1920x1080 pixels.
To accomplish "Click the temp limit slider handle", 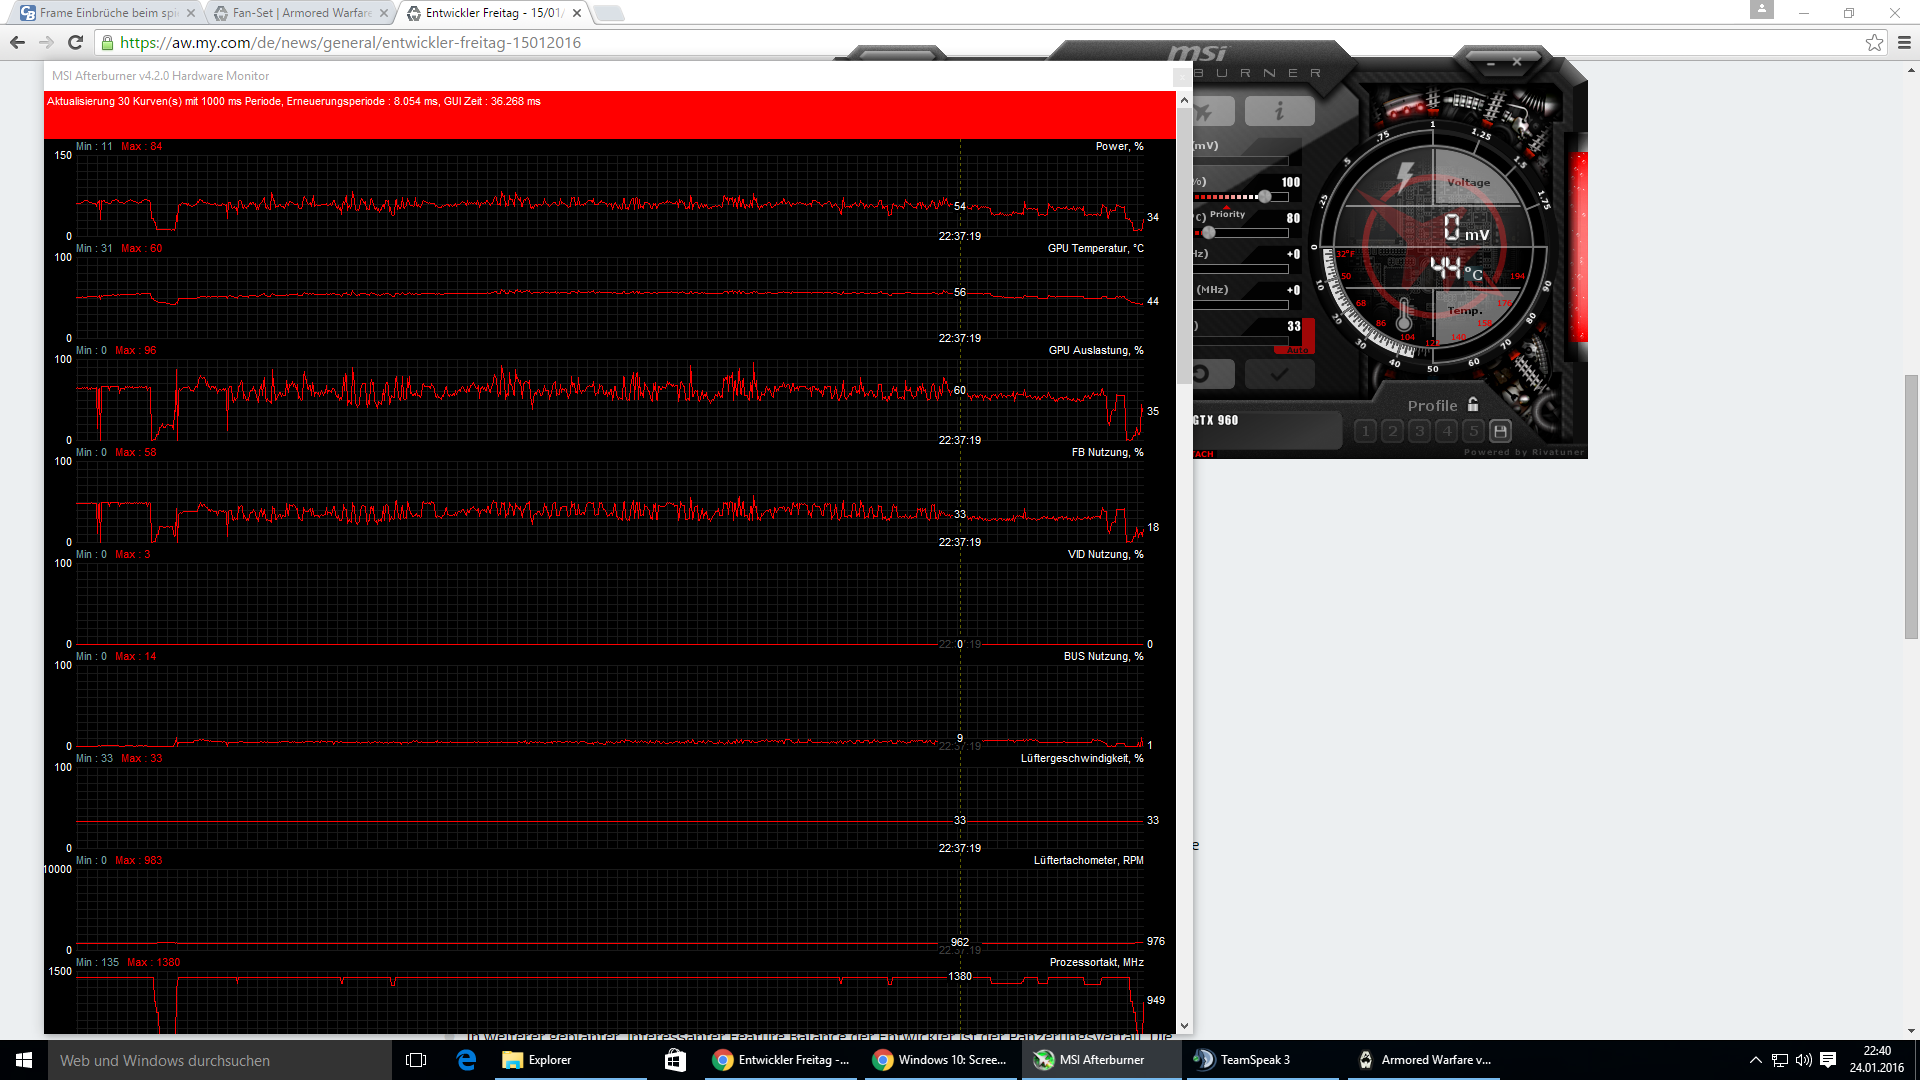I will pyautogui.click(x=1209, y=233).
